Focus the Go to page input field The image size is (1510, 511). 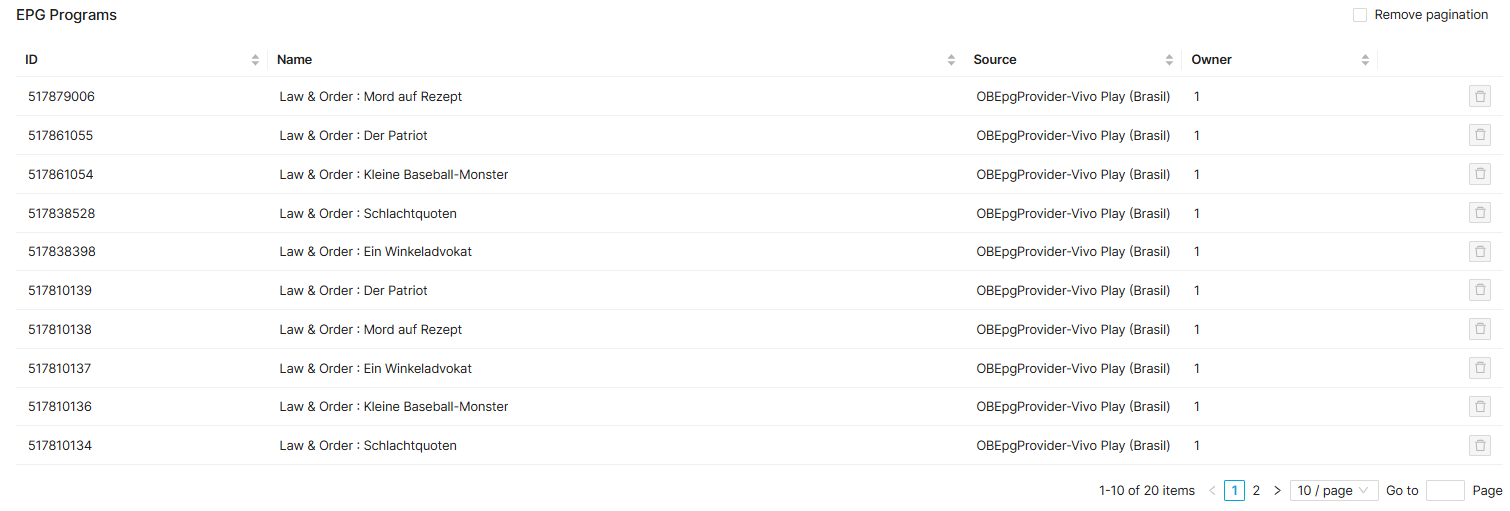[x=1444, y=490]
